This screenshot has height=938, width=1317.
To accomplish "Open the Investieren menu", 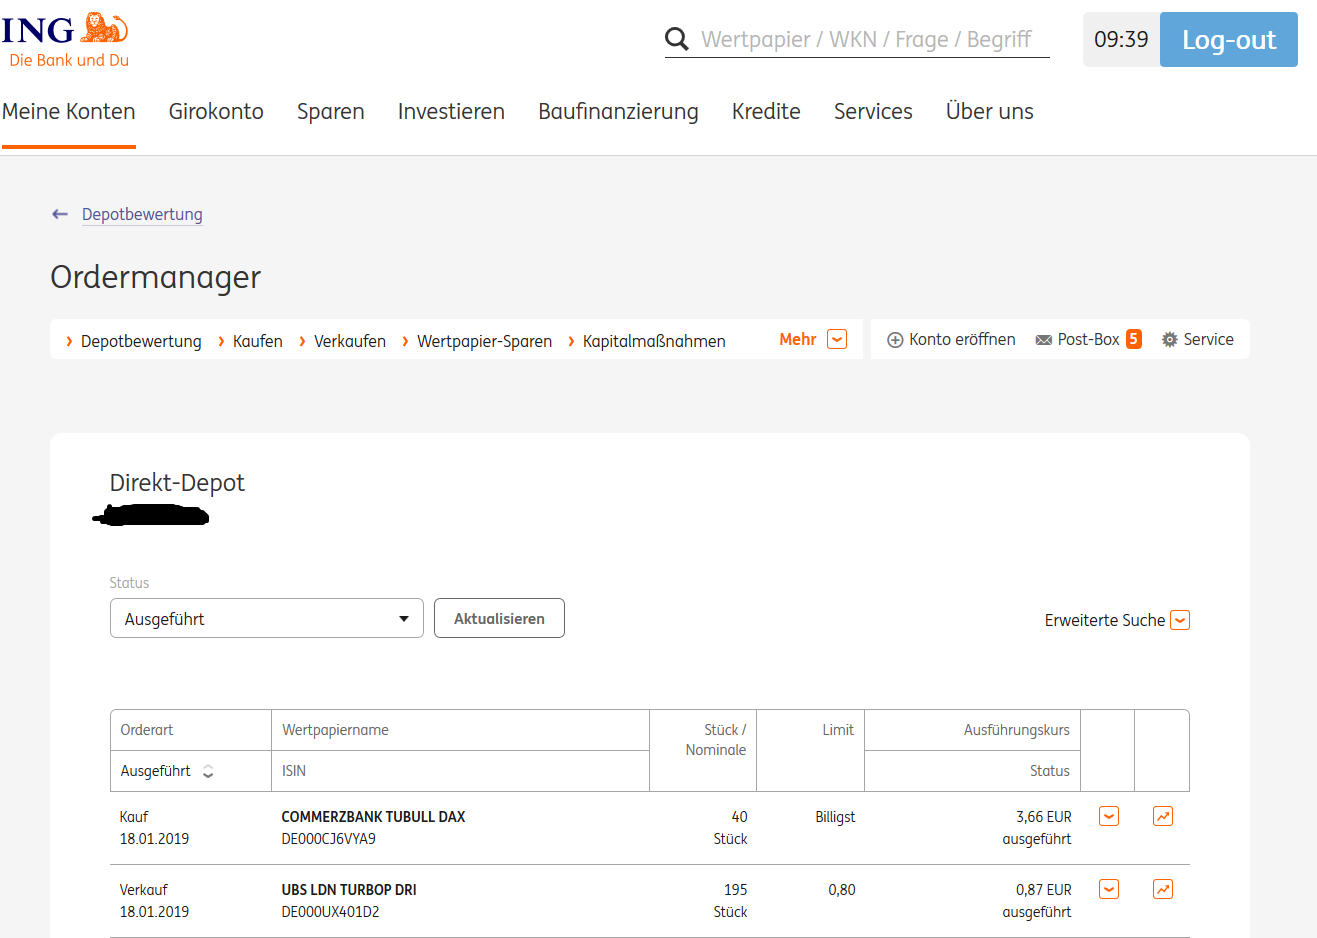I will tap(451, 112).
